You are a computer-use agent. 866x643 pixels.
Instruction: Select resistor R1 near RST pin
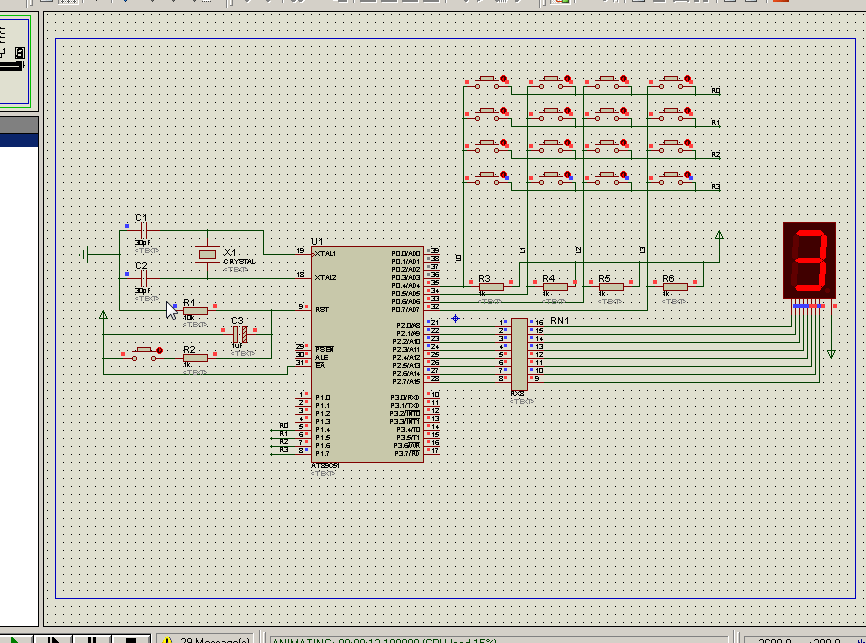(x=195, y=311)
